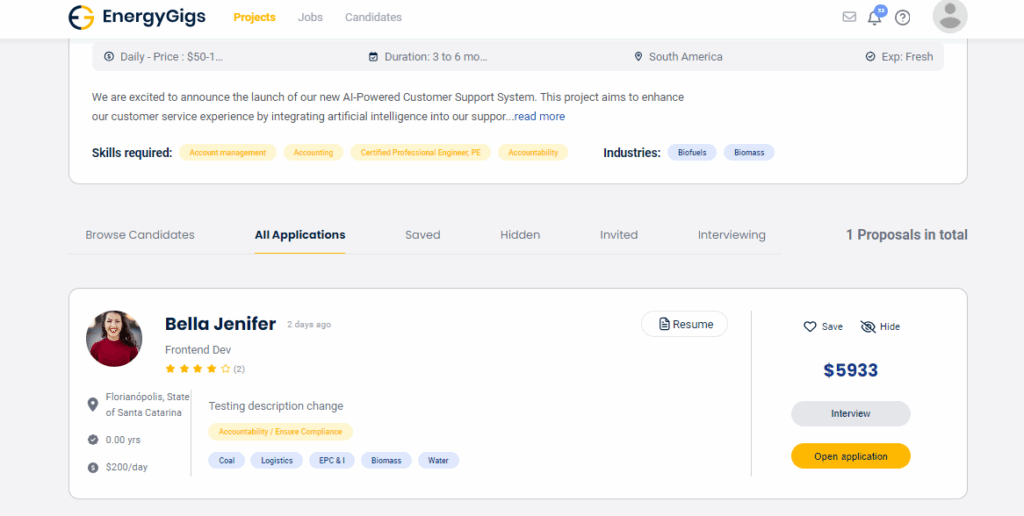
Task: Open the user profile avatar
Action: [949, 16]
